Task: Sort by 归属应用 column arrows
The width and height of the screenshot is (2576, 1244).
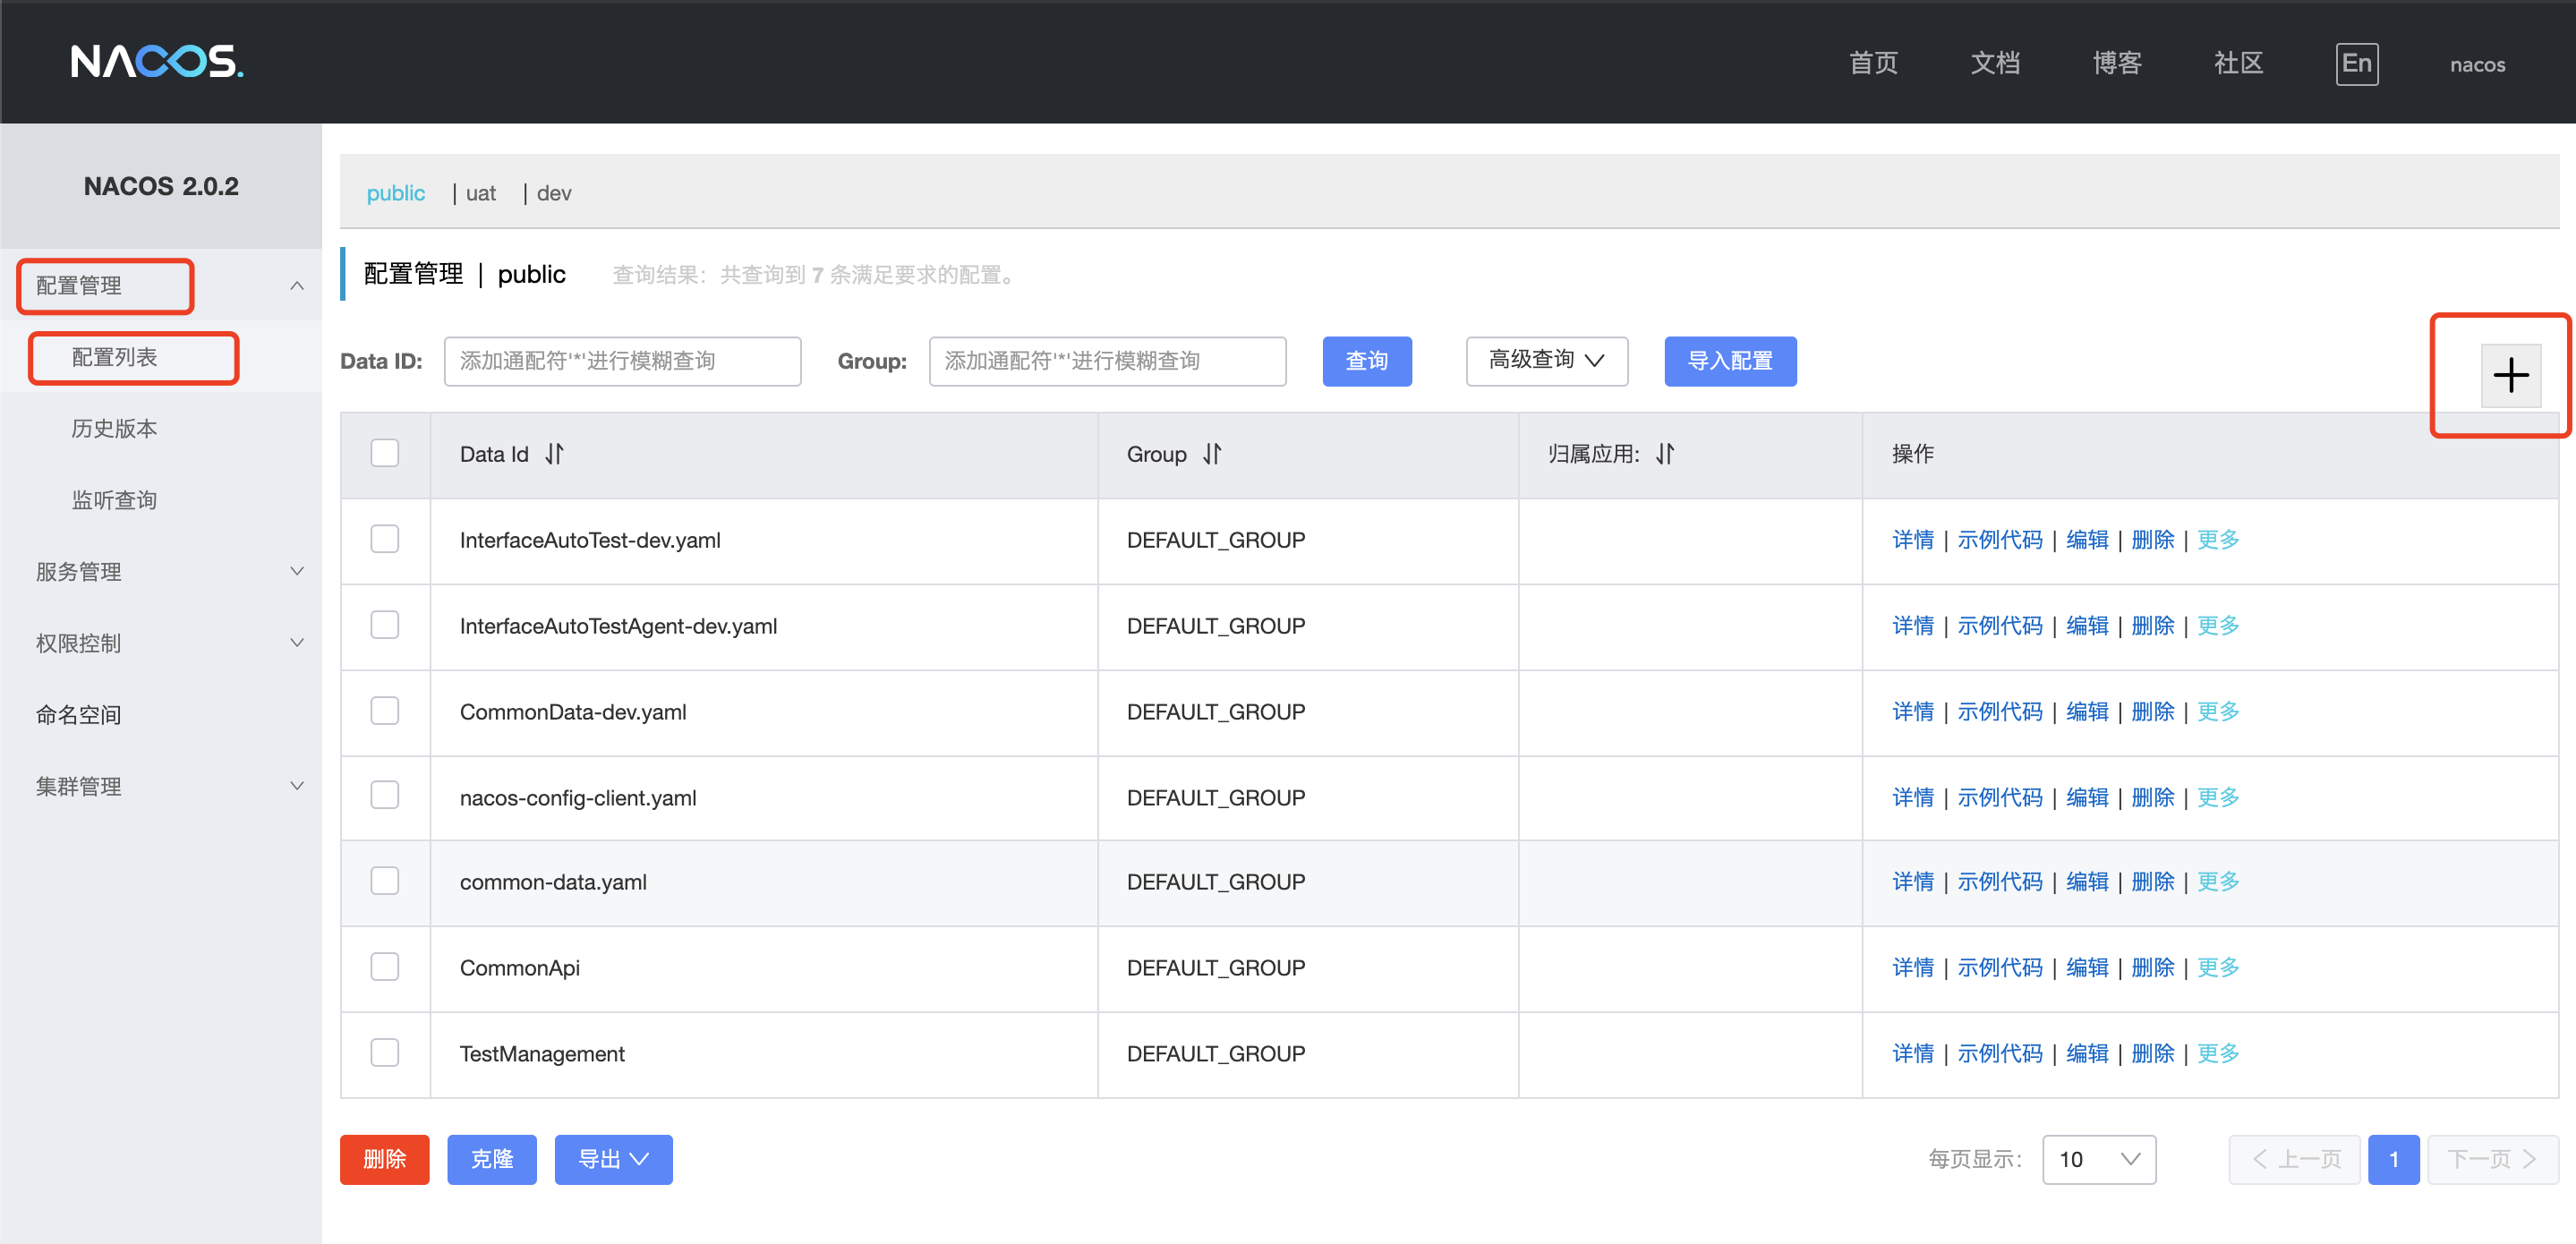Action: (1665, 454)
